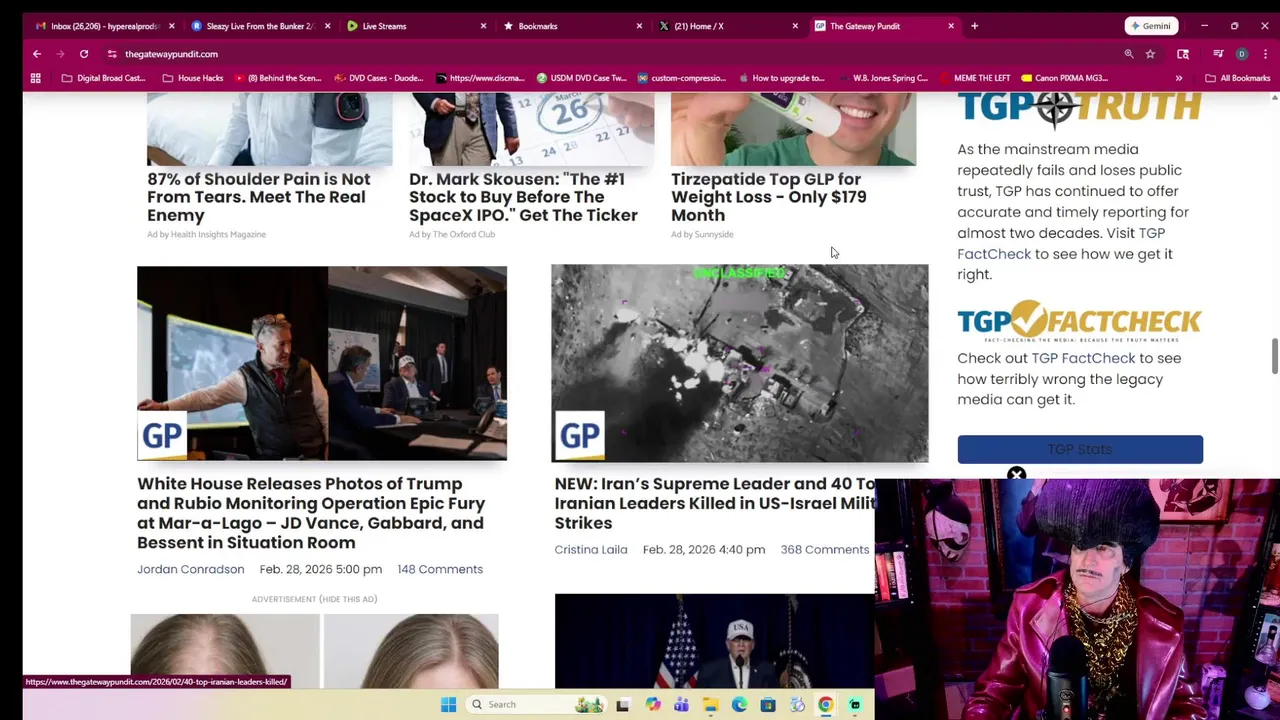Open White House Releases Photos article headline
The width and height of the screenshot is (1280, 720).
tap(311, 513)
